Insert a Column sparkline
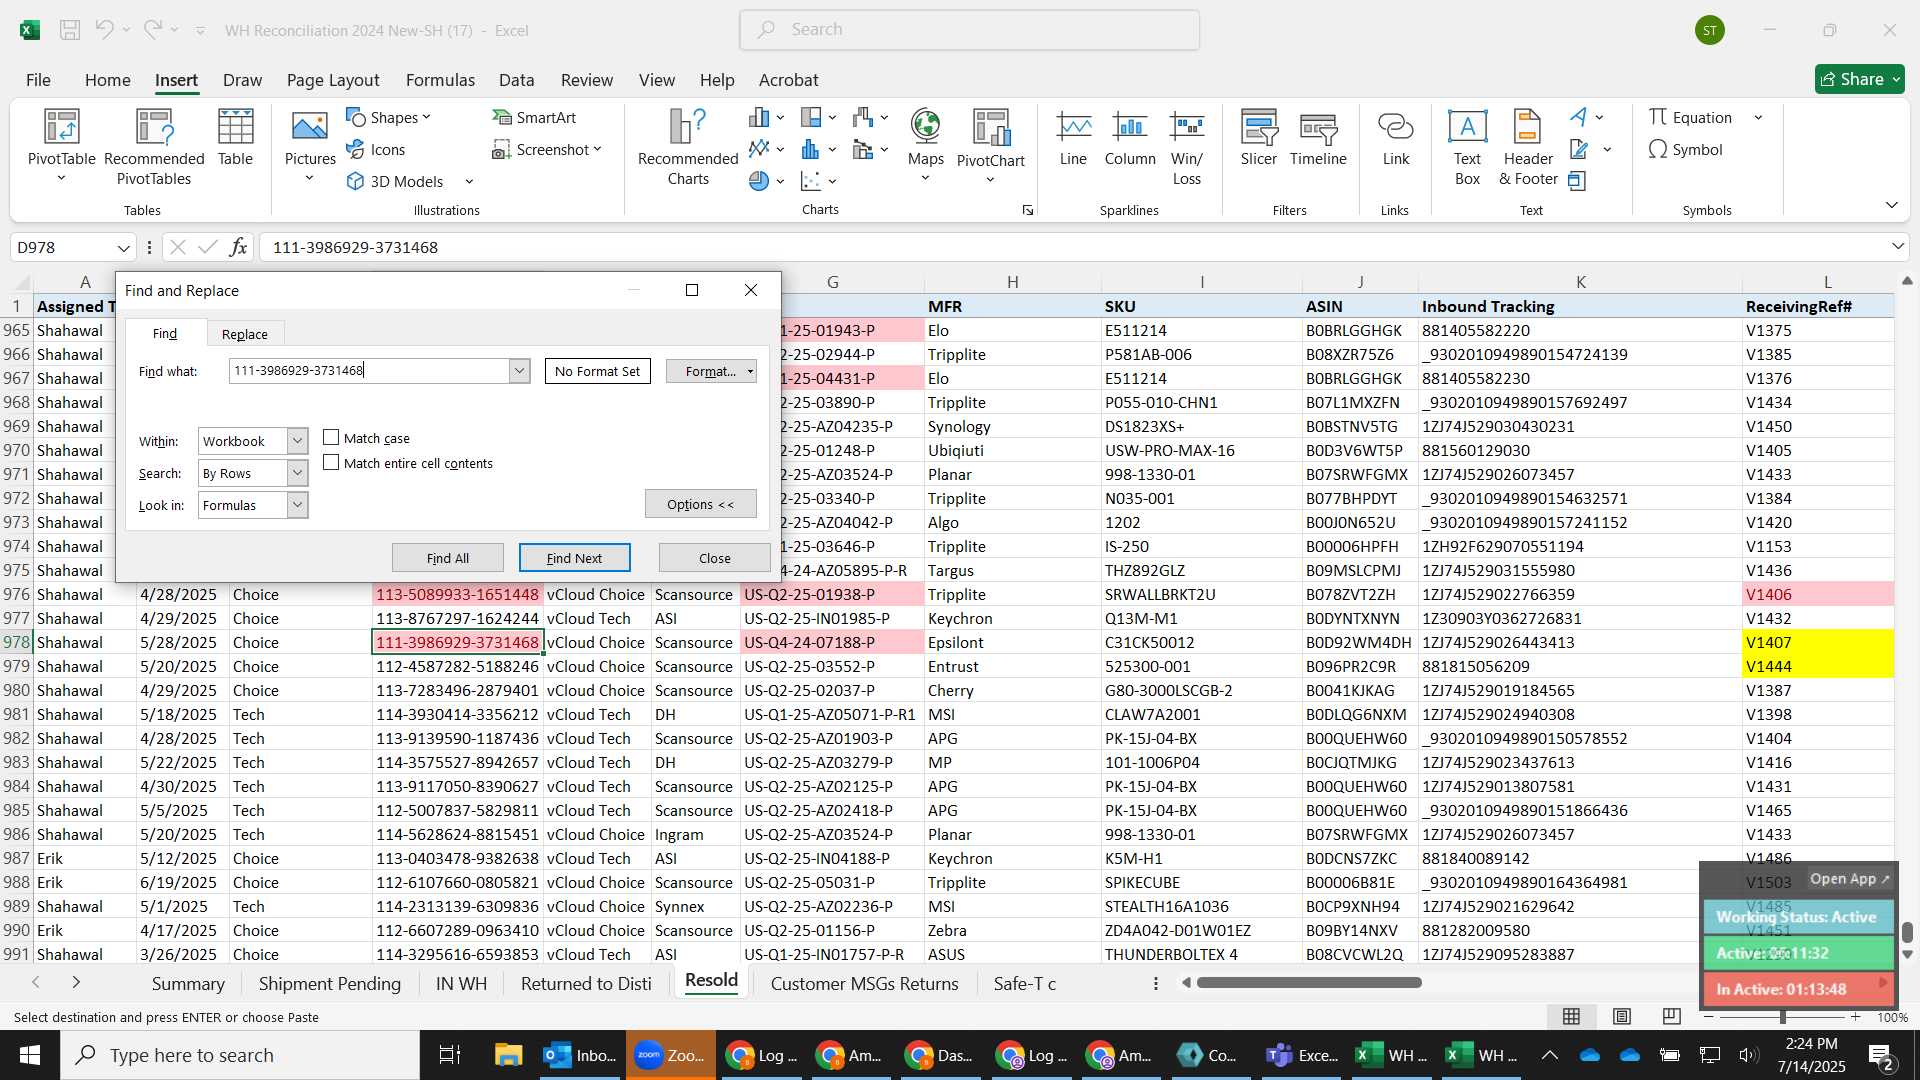The width and height of the screenshot is (1920, 1080). coord(1130,138)
